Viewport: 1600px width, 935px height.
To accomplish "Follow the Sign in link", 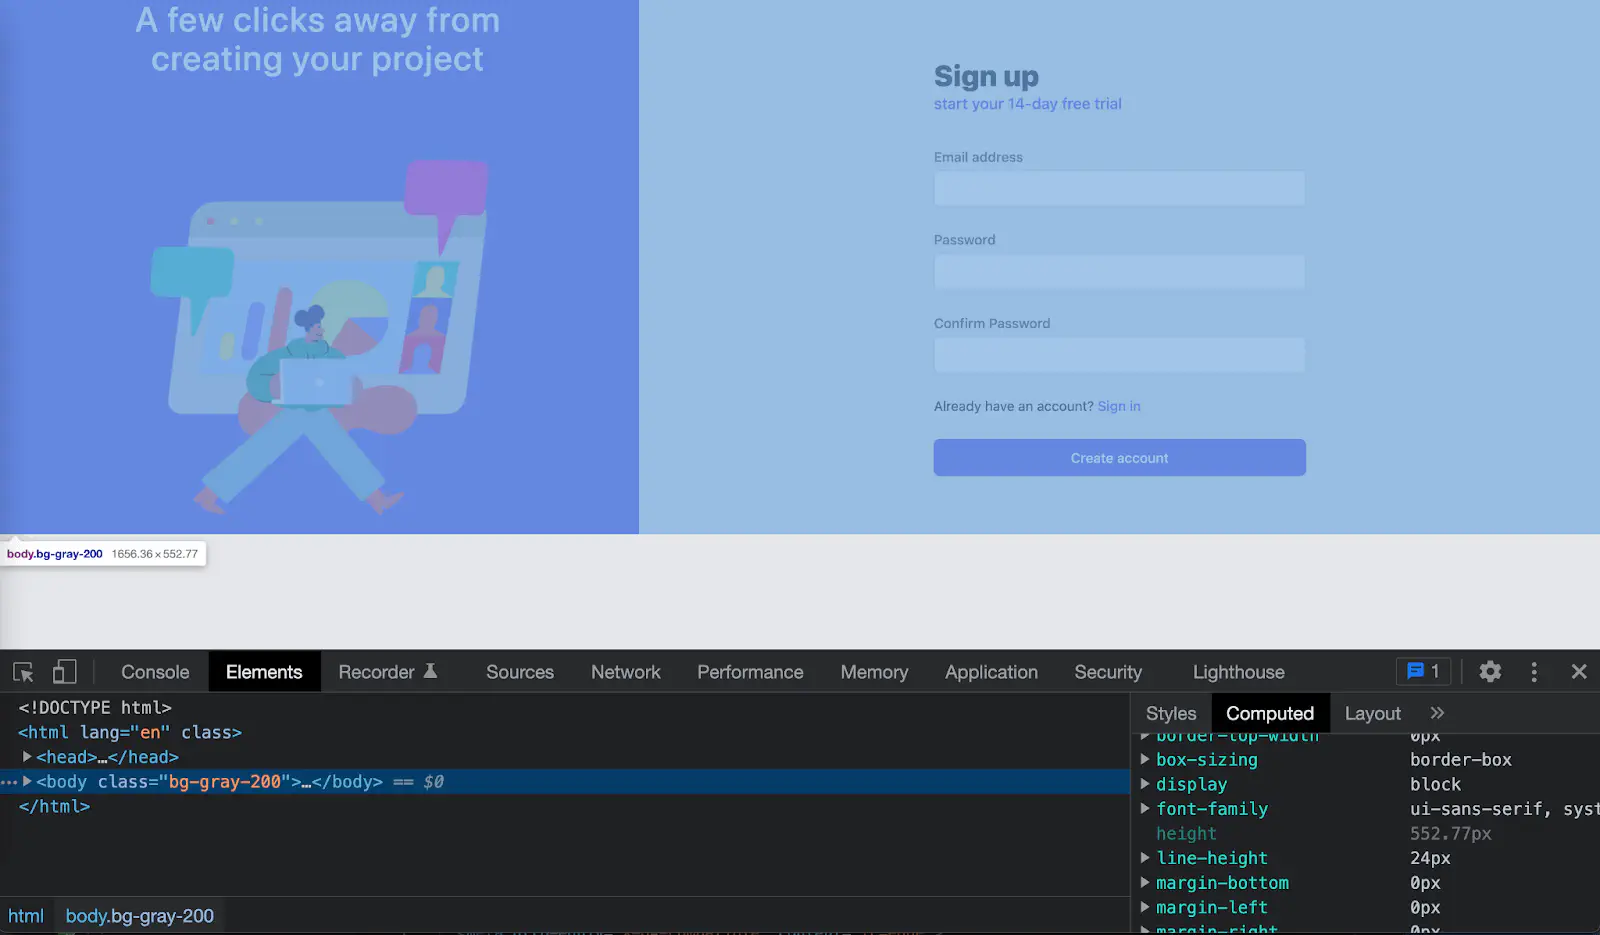I will (1119, 406).
